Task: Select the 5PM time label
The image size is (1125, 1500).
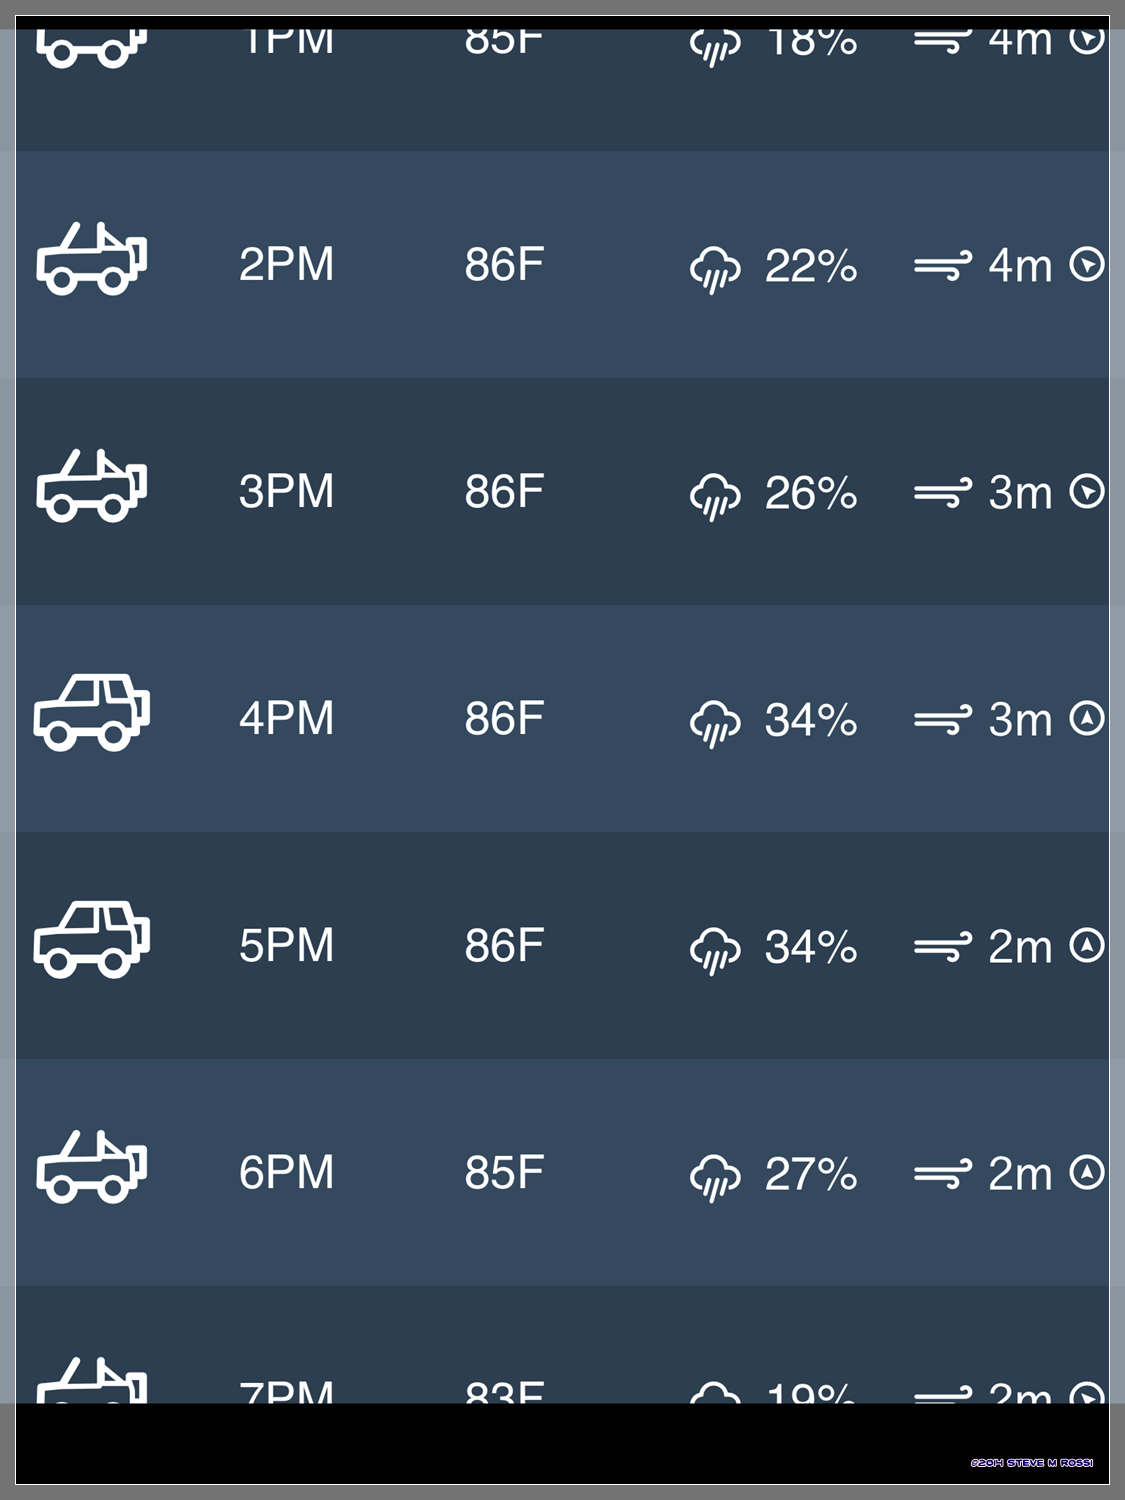Action: [286, 946]
